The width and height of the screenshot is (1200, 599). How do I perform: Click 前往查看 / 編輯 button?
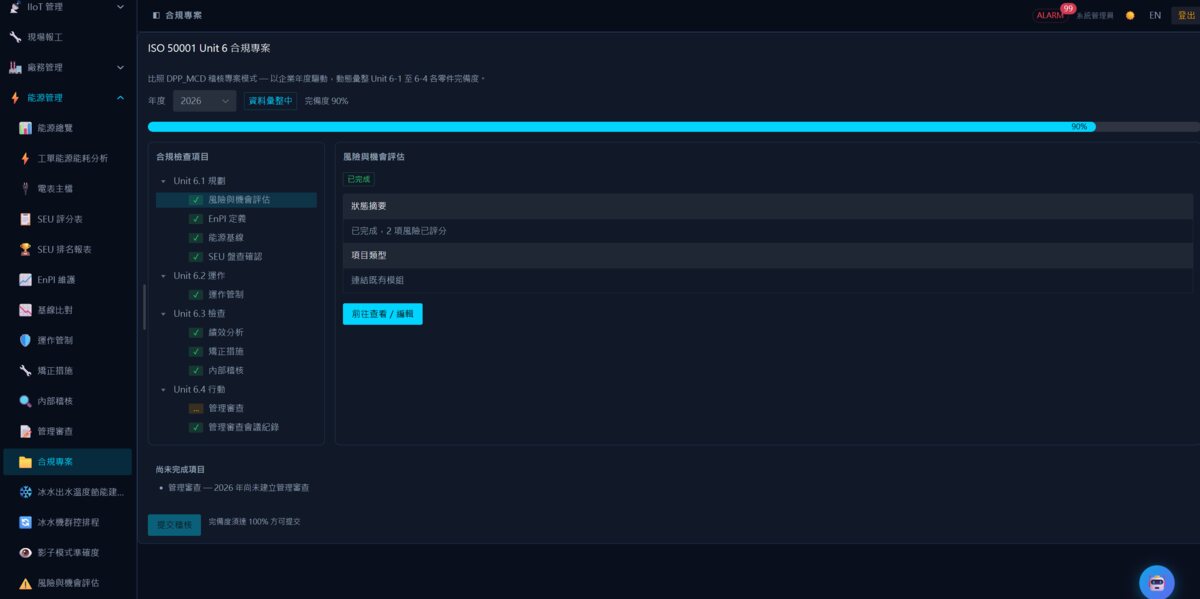coord(383,314)
